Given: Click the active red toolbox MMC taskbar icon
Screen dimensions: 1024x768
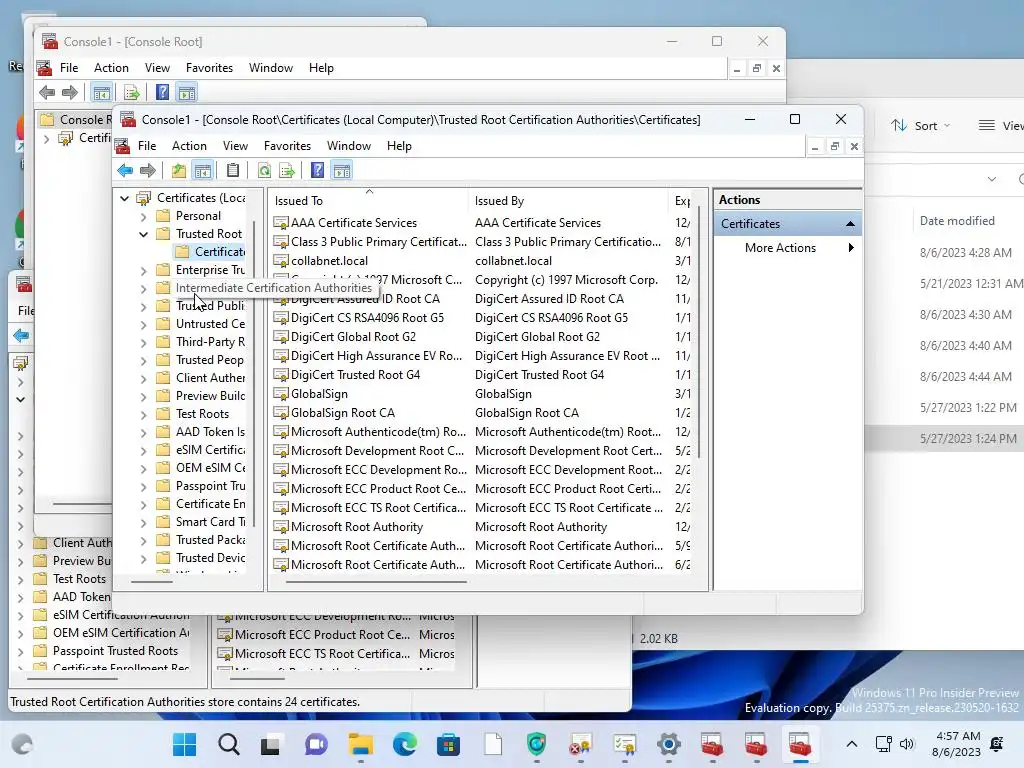Looking at the screenshot, I should click(x=800, y=744).
